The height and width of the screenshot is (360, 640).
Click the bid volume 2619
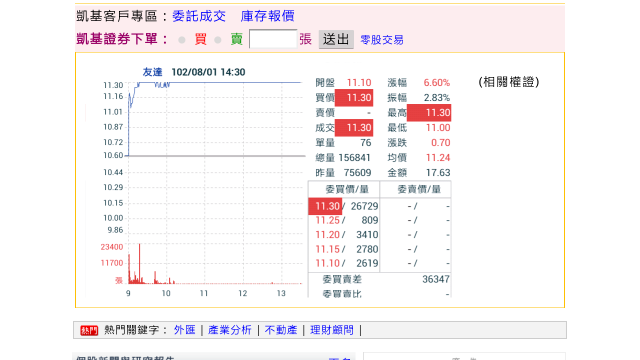coord(367,263)
